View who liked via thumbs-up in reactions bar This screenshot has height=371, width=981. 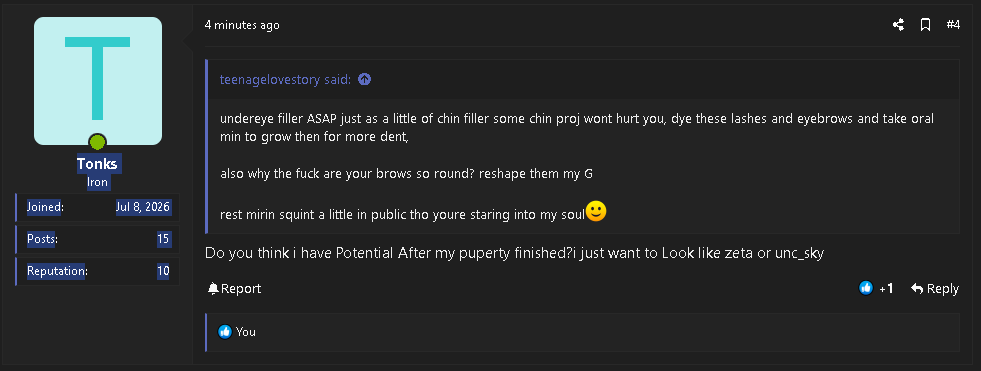tap(225, 332)
